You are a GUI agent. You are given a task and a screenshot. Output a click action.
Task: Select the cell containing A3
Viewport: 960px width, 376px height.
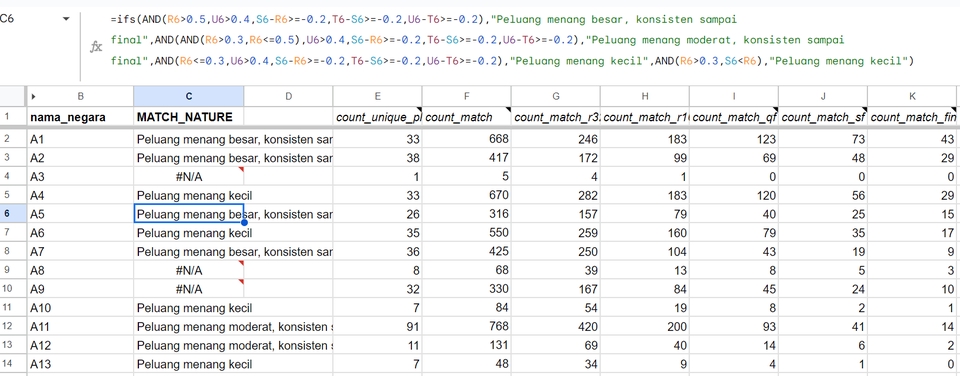click(x=80, y=177)
